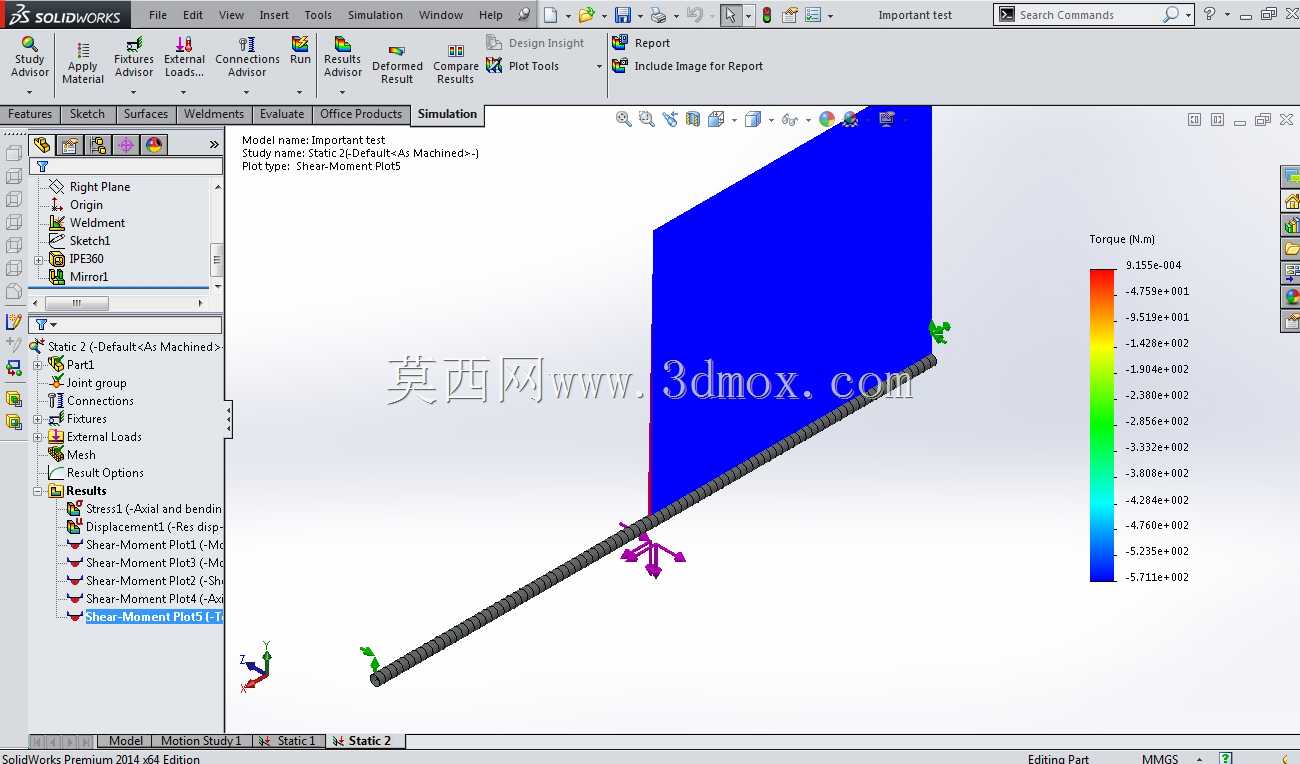Click the Open file folder icon

587,15
